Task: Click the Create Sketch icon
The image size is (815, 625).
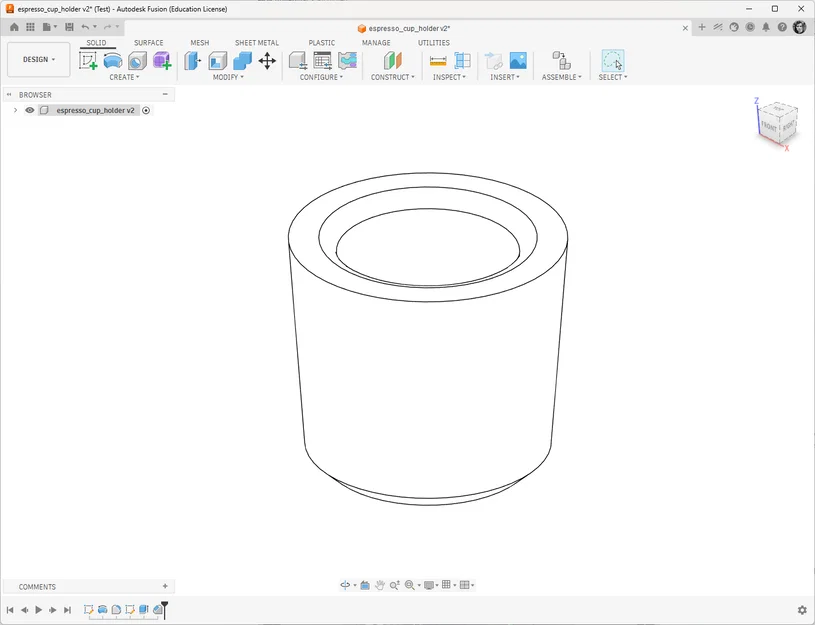Action: (x=88, y=61)
